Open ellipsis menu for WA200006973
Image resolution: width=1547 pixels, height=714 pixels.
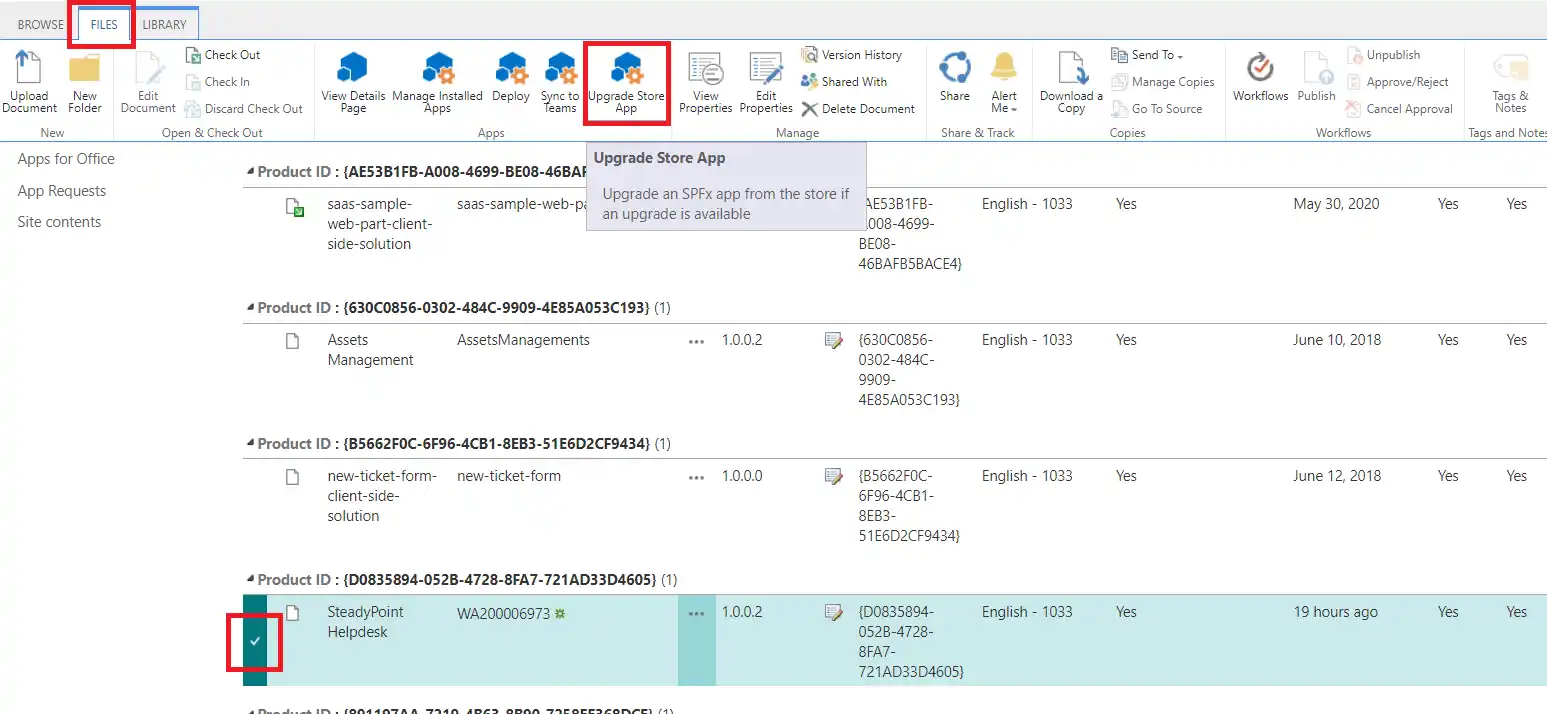click(x=696, y=613)
